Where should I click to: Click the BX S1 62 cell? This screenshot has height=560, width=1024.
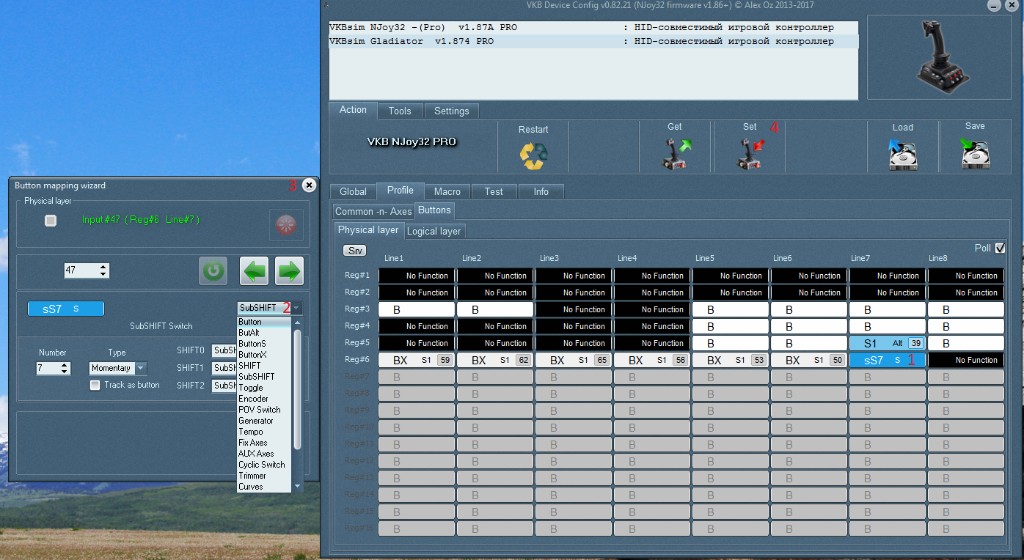[495, 360]
